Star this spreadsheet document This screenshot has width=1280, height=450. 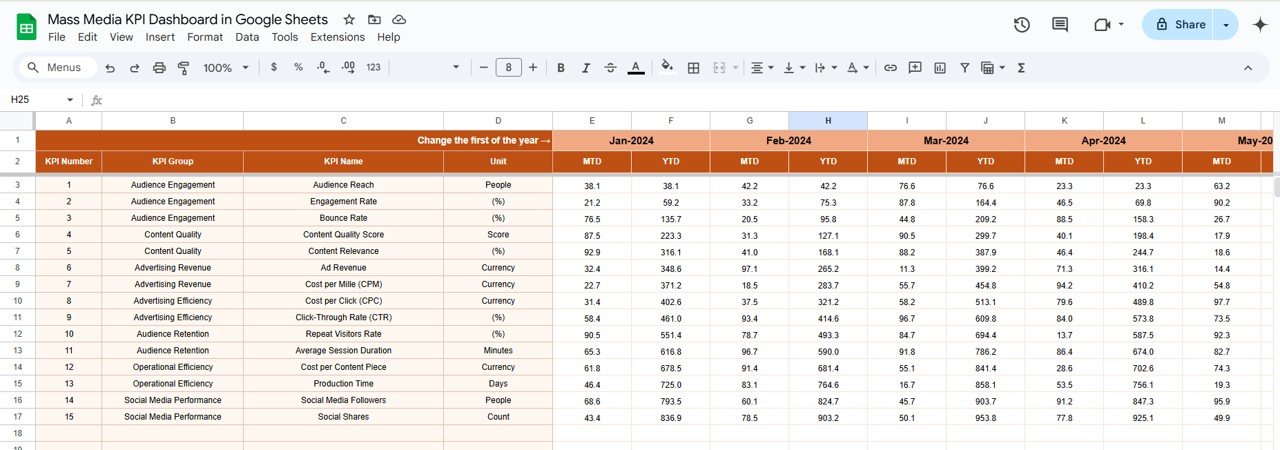(349, 20)
